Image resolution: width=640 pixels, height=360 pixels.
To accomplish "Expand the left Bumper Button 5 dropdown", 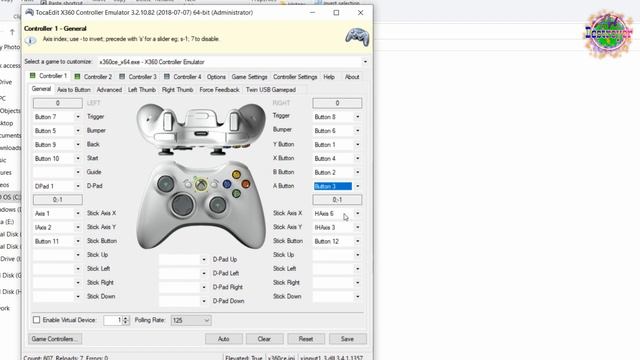I will pyautogui.click(x=78, y=131).
